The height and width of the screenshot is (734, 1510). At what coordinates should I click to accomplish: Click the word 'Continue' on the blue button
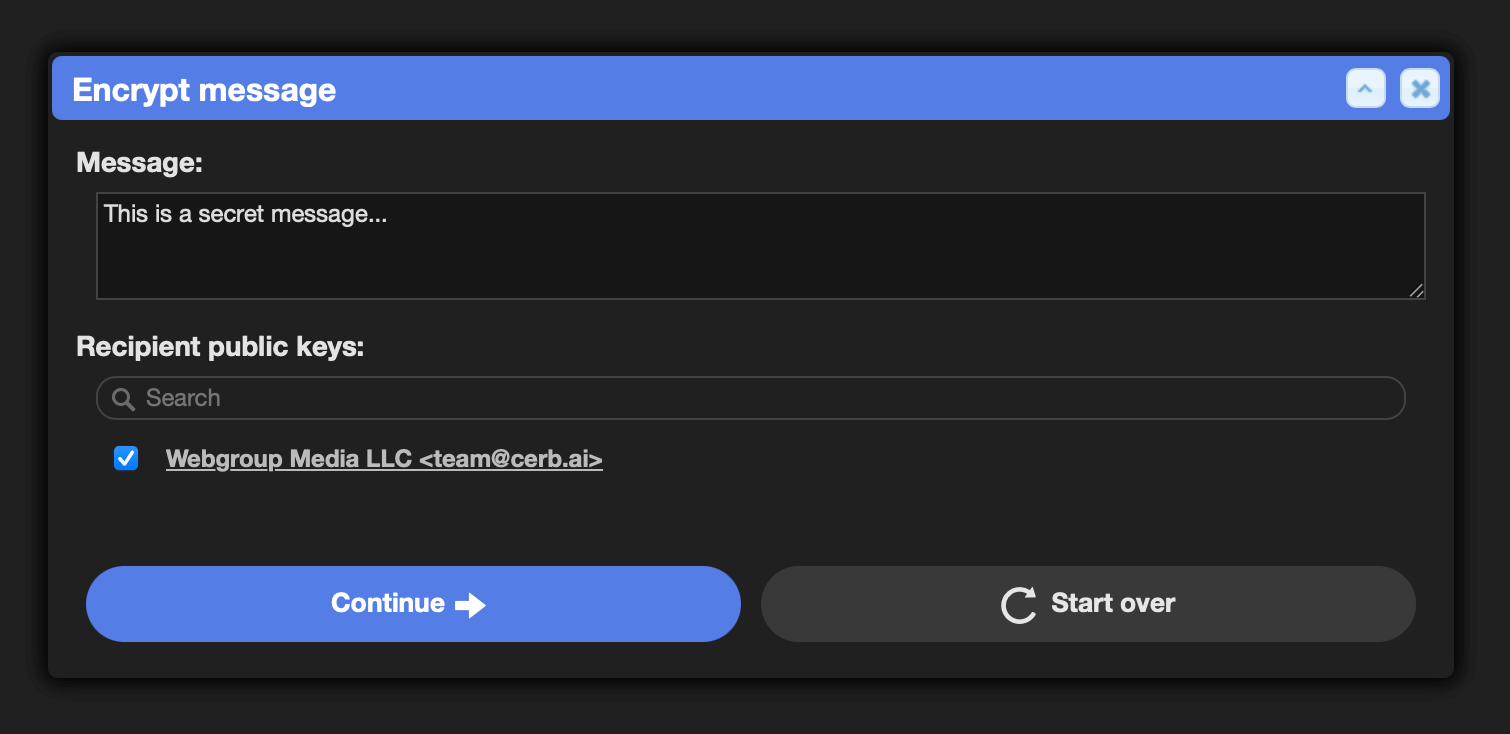pos(388,604)
